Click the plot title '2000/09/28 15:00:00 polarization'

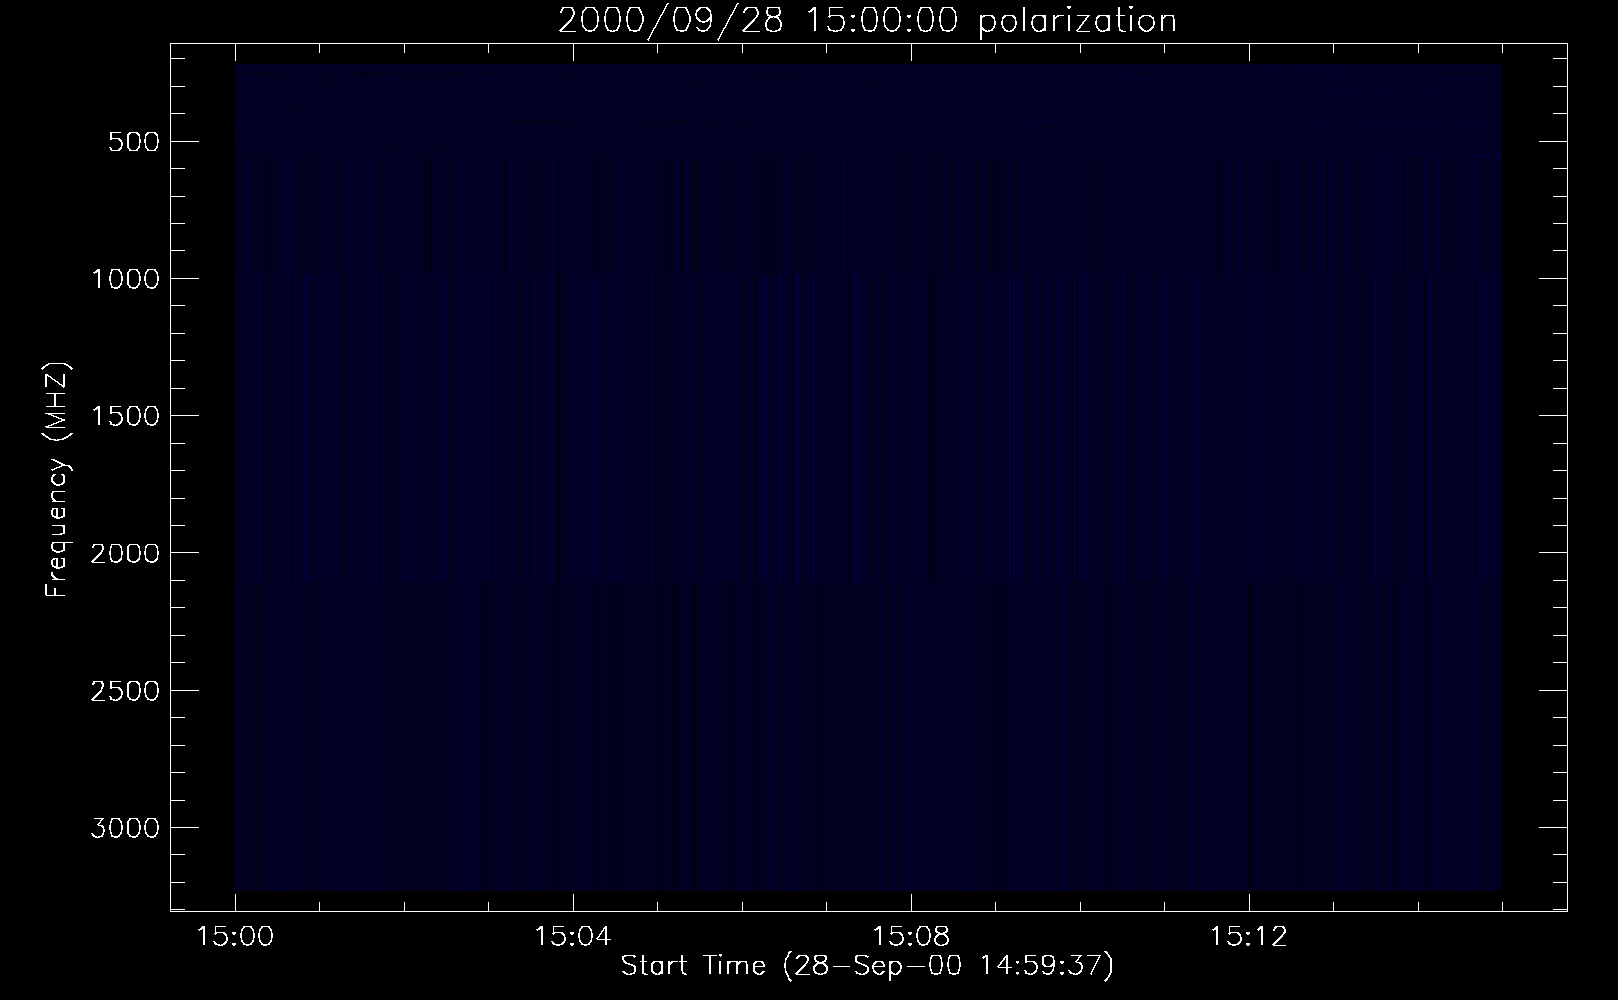click(867, 21)
